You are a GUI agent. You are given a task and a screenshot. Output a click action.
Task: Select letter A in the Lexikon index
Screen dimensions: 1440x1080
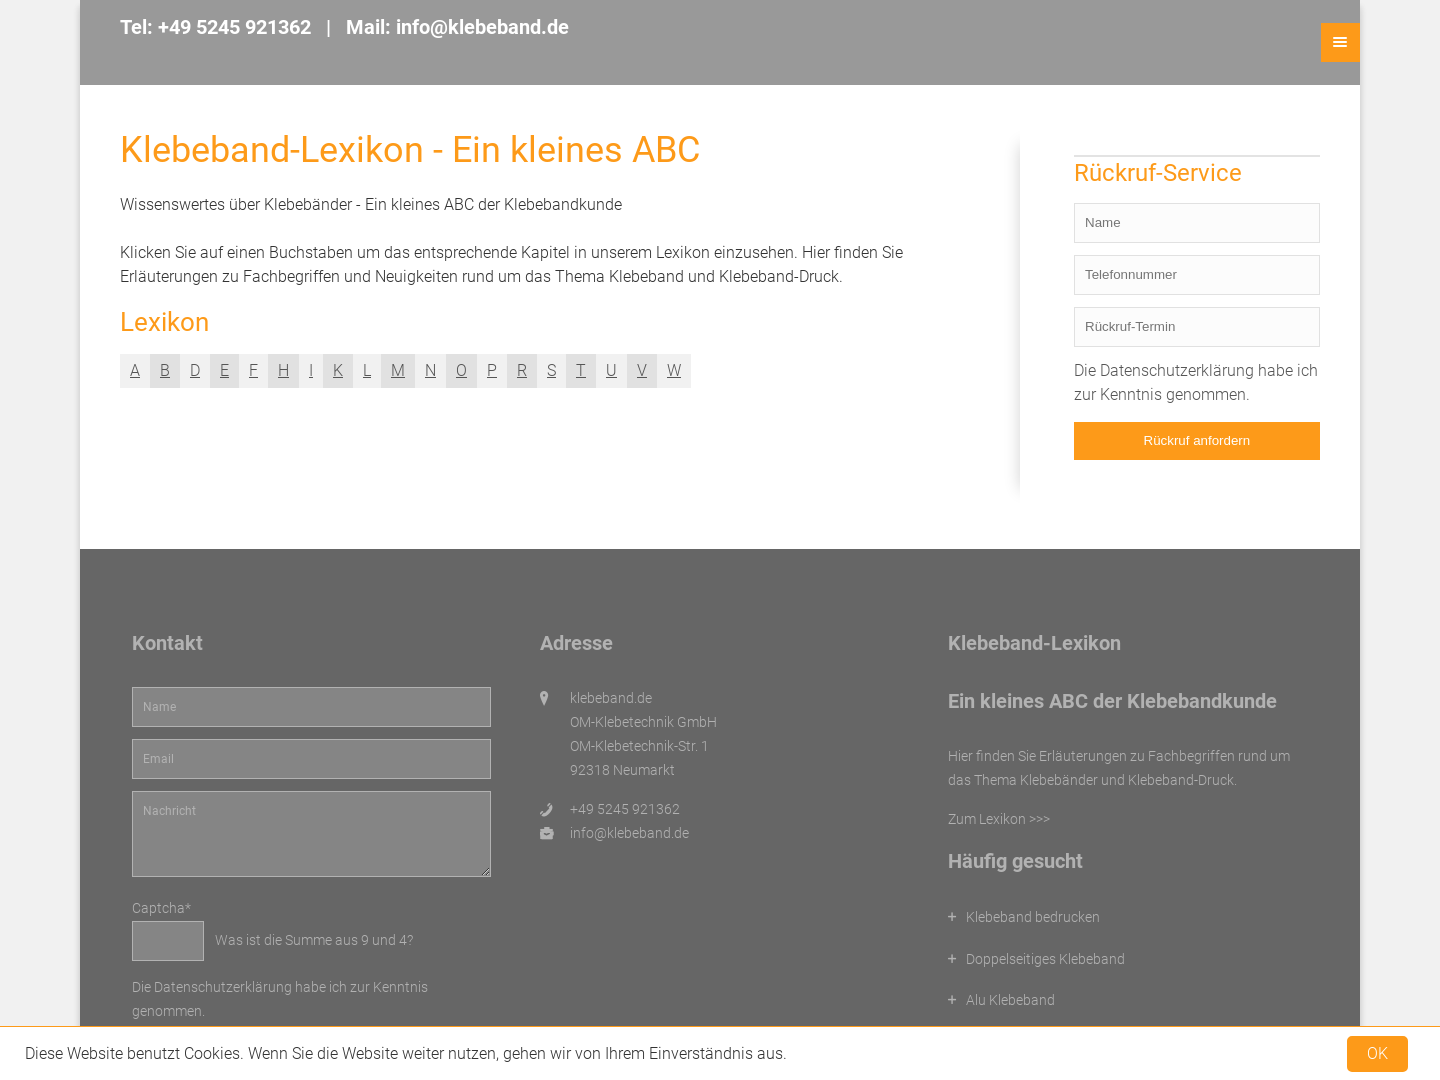[135, 371]
